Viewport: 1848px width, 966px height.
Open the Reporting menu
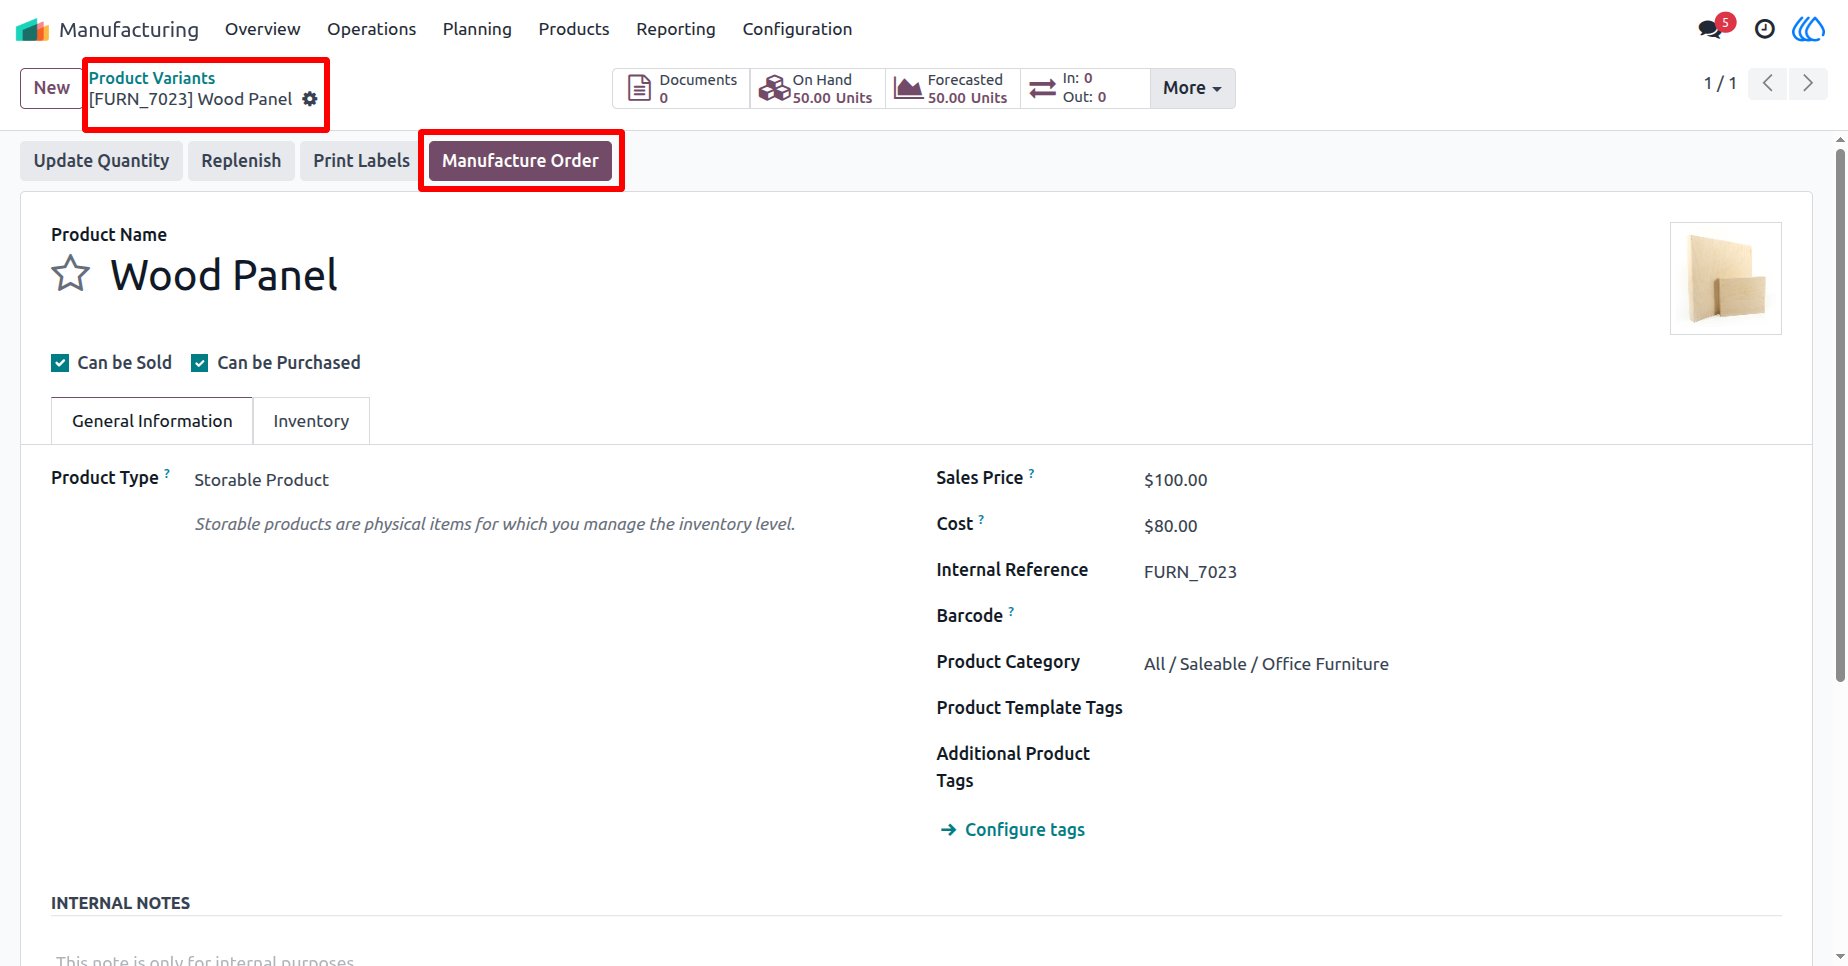pos(676,29)
